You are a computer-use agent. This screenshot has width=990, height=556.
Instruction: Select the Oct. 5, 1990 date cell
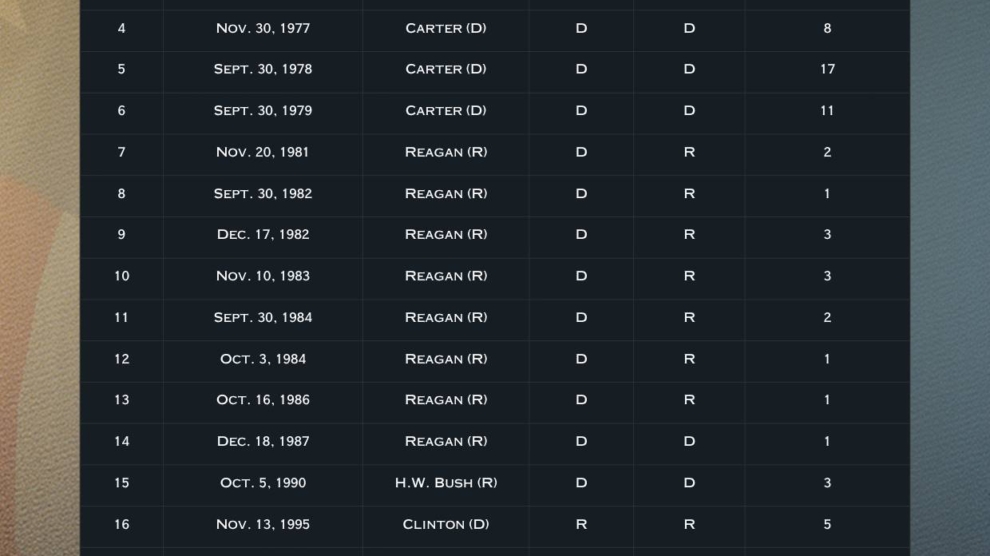point(263,483)
